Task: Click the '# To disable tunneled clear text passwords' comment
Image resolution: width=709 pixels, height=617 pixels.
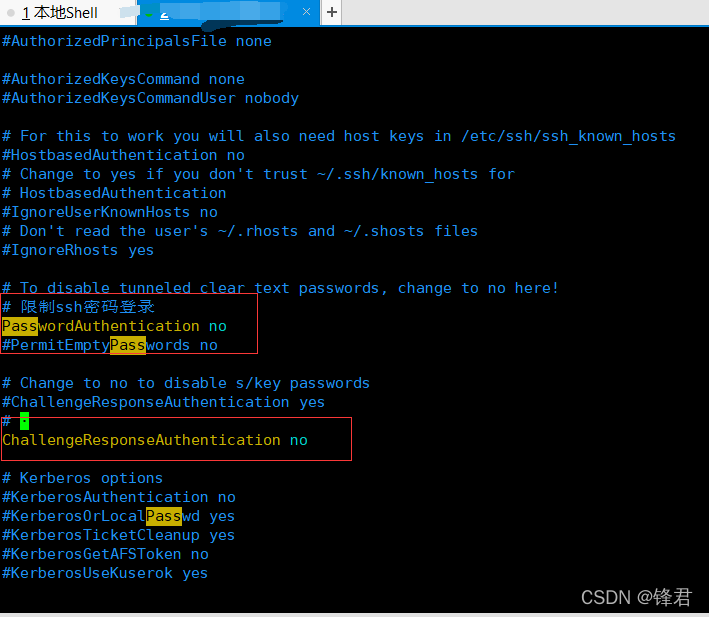Action: [x=281, y=288]
